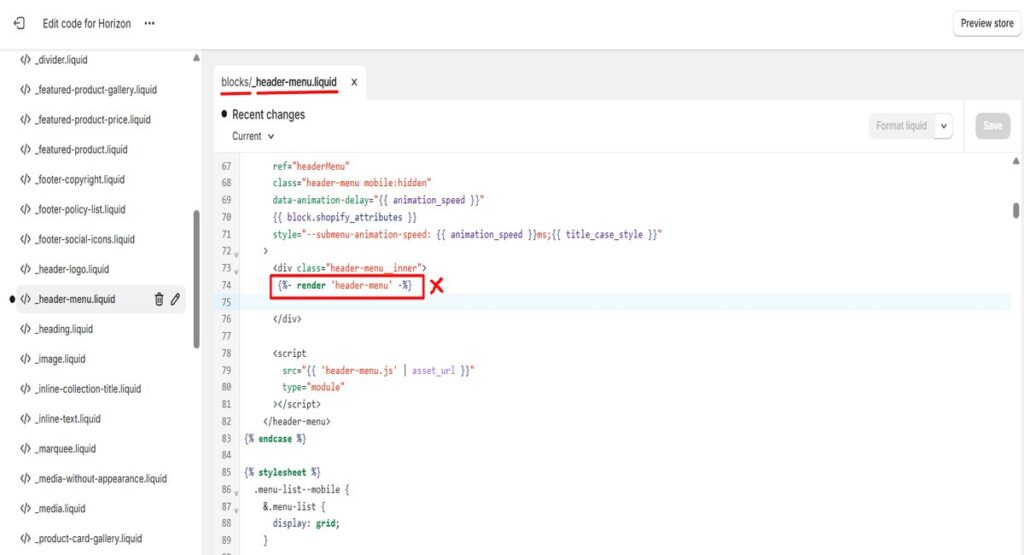Click code icon beside _footer-copyright.liquid
1024x555 pixels.
pos(25,180)
